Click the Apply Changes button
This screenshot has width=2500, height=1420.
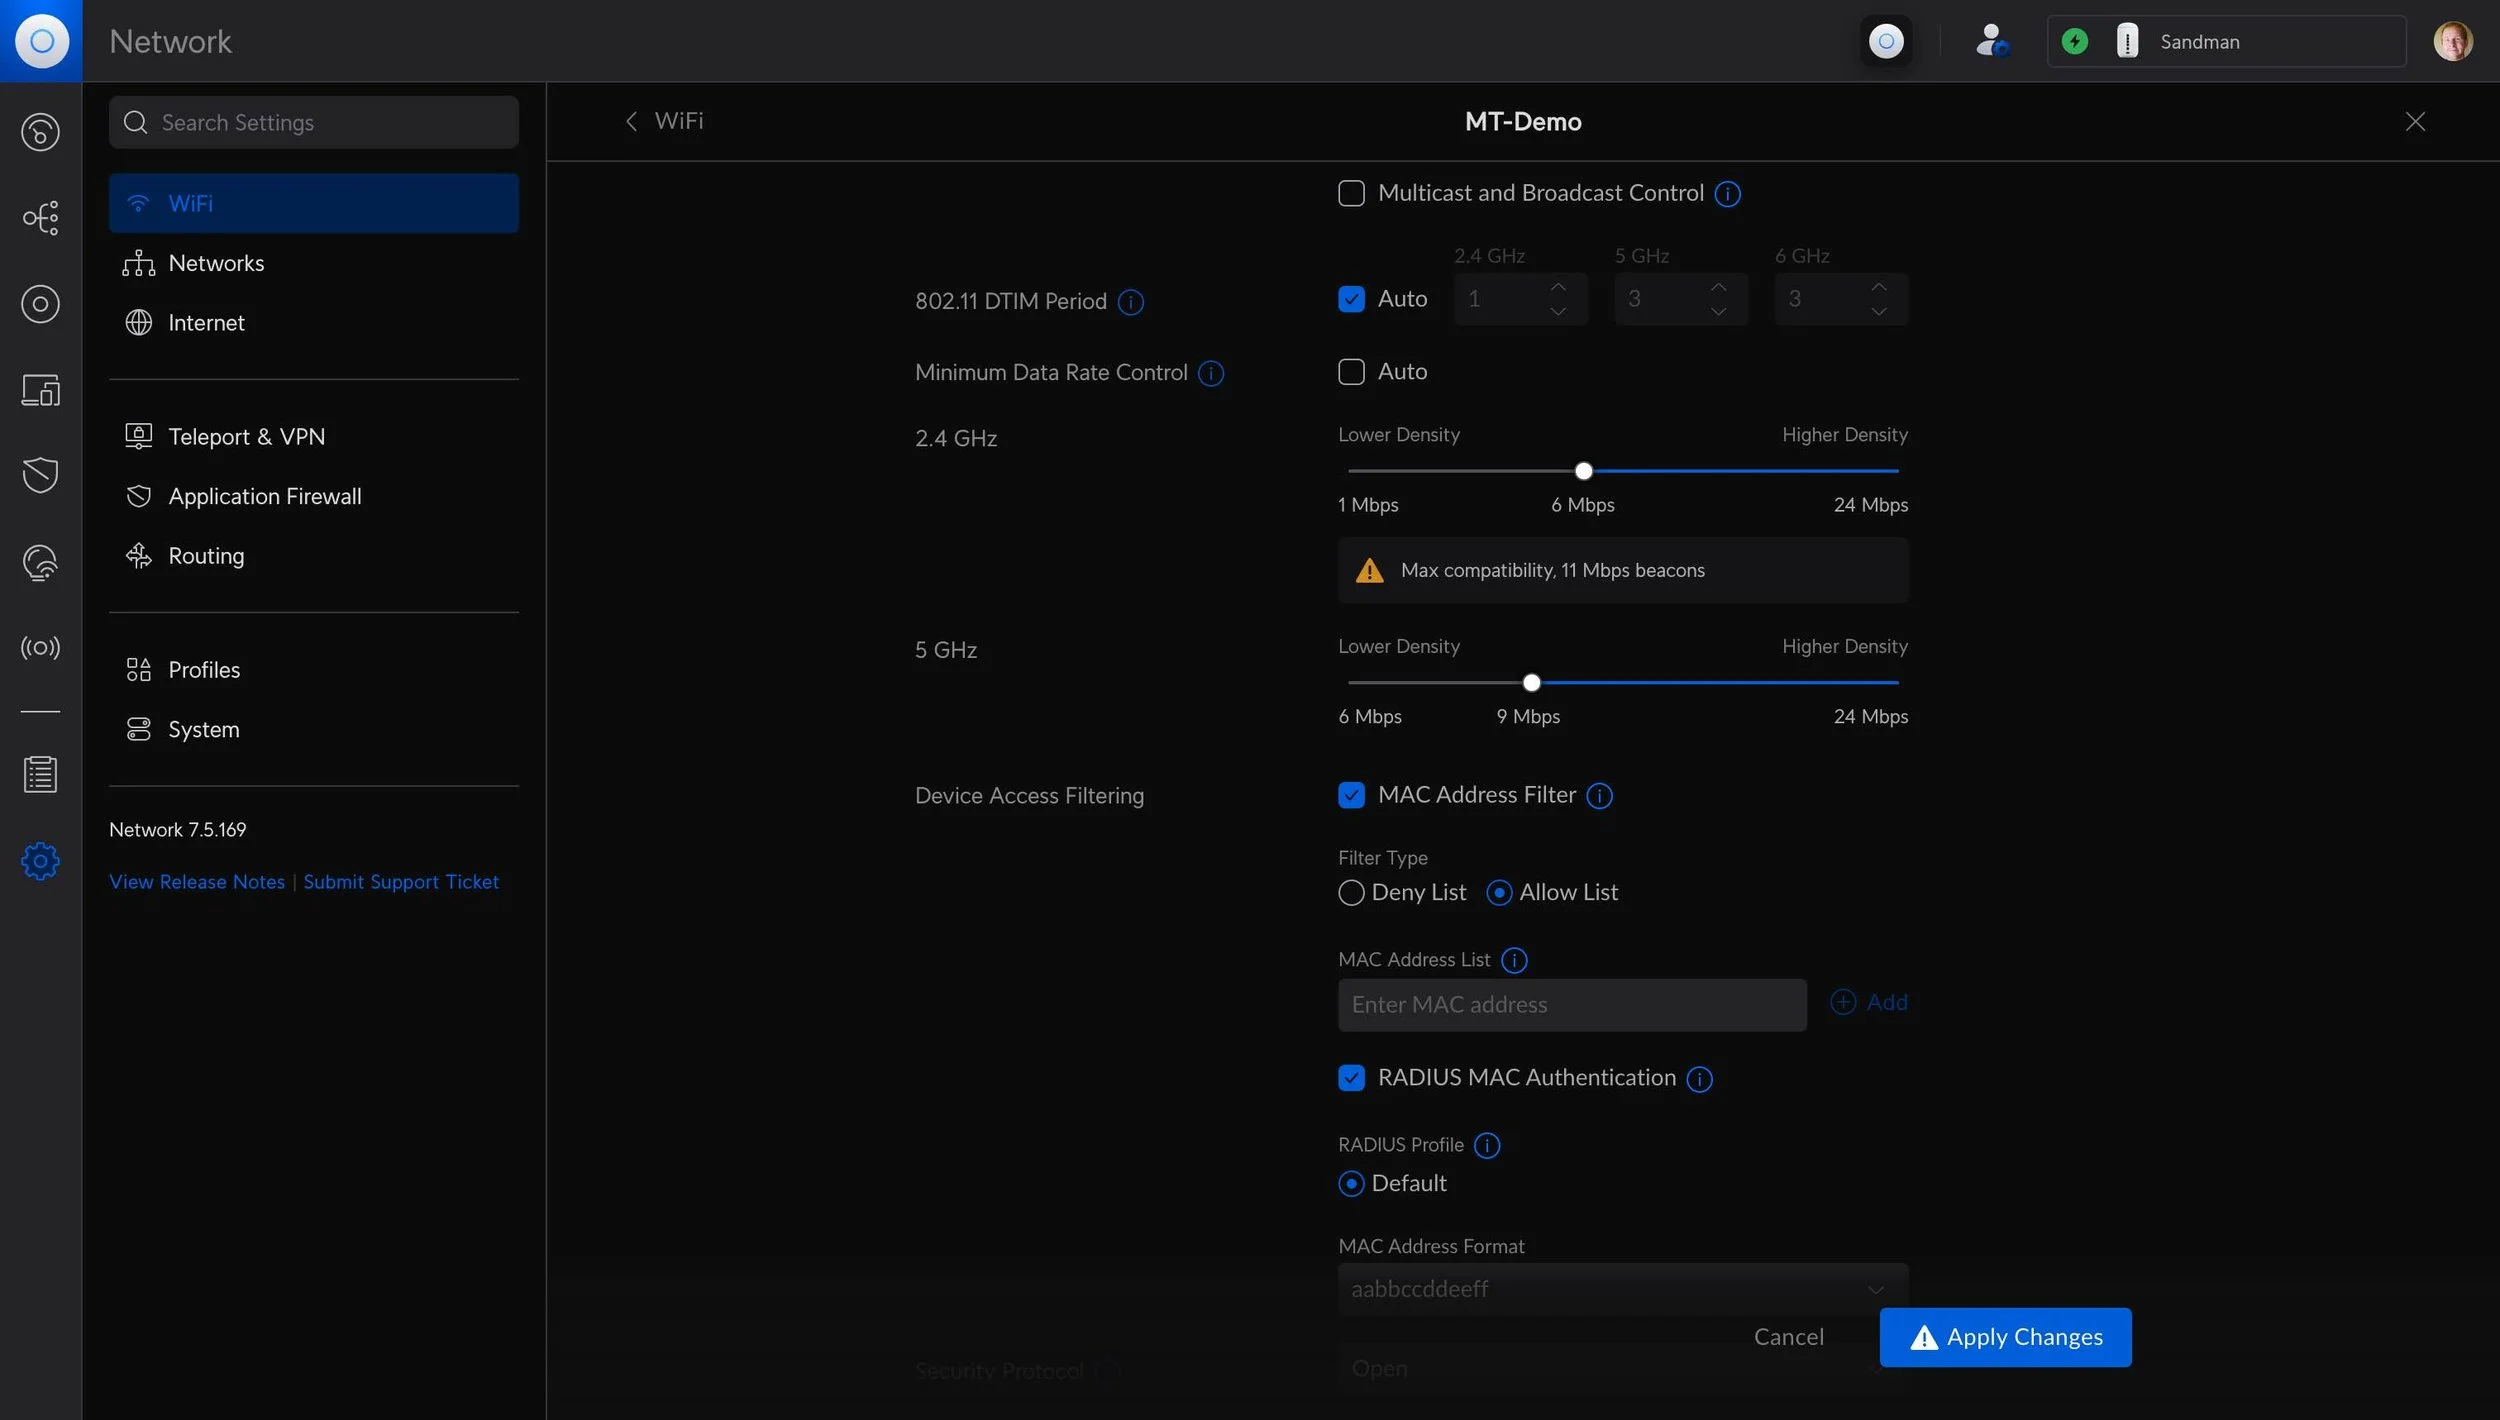pos(2005,1336)
